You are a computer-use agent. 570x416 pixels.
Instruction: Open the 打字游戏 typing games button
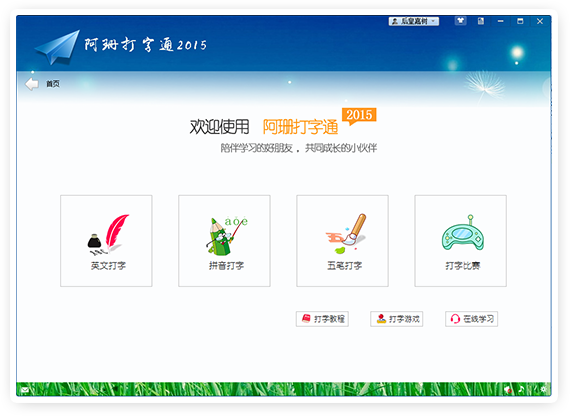[x=397, y=319]
